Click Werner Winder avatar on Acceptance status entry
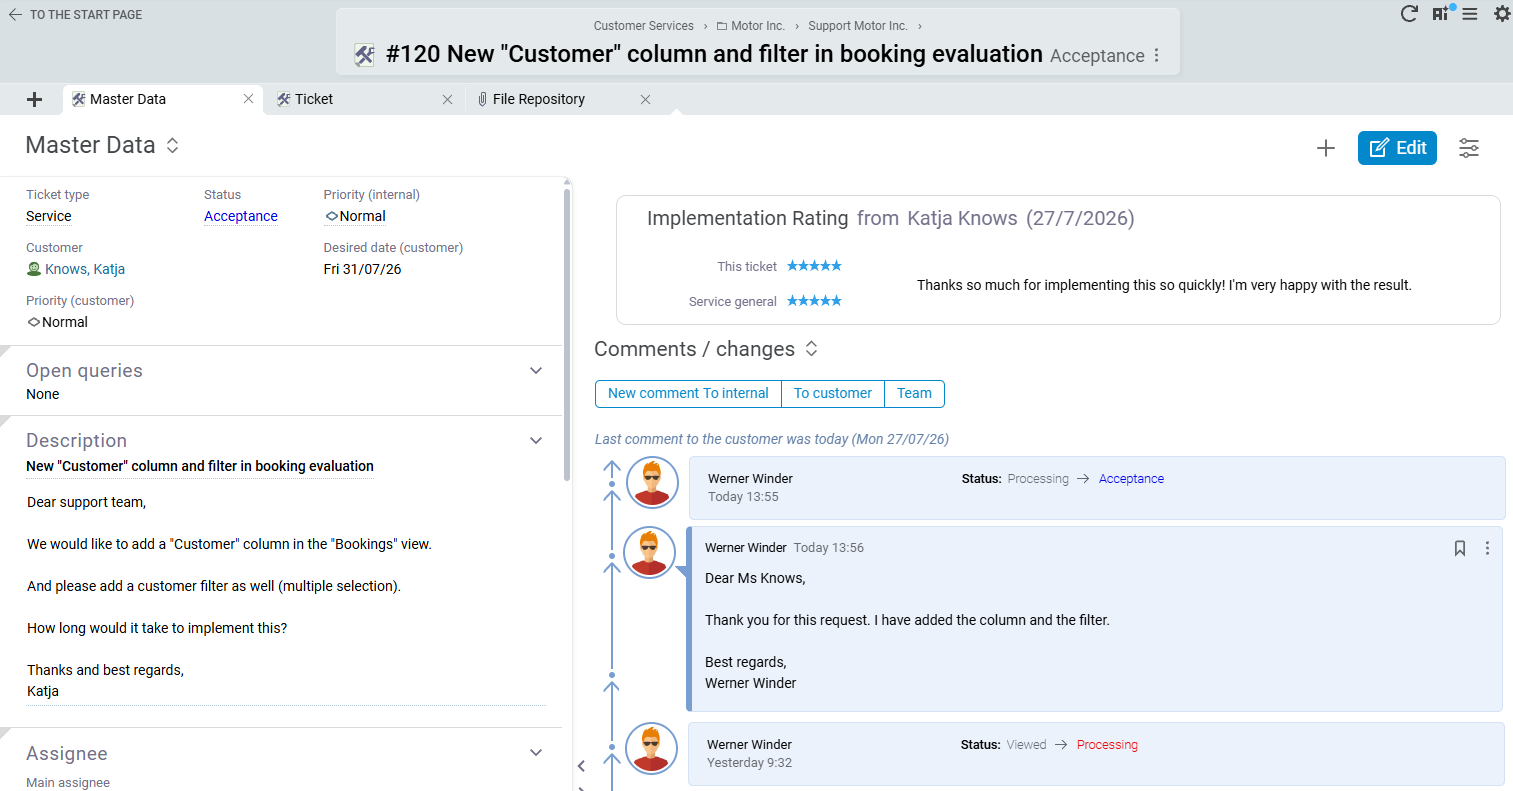 652,482
